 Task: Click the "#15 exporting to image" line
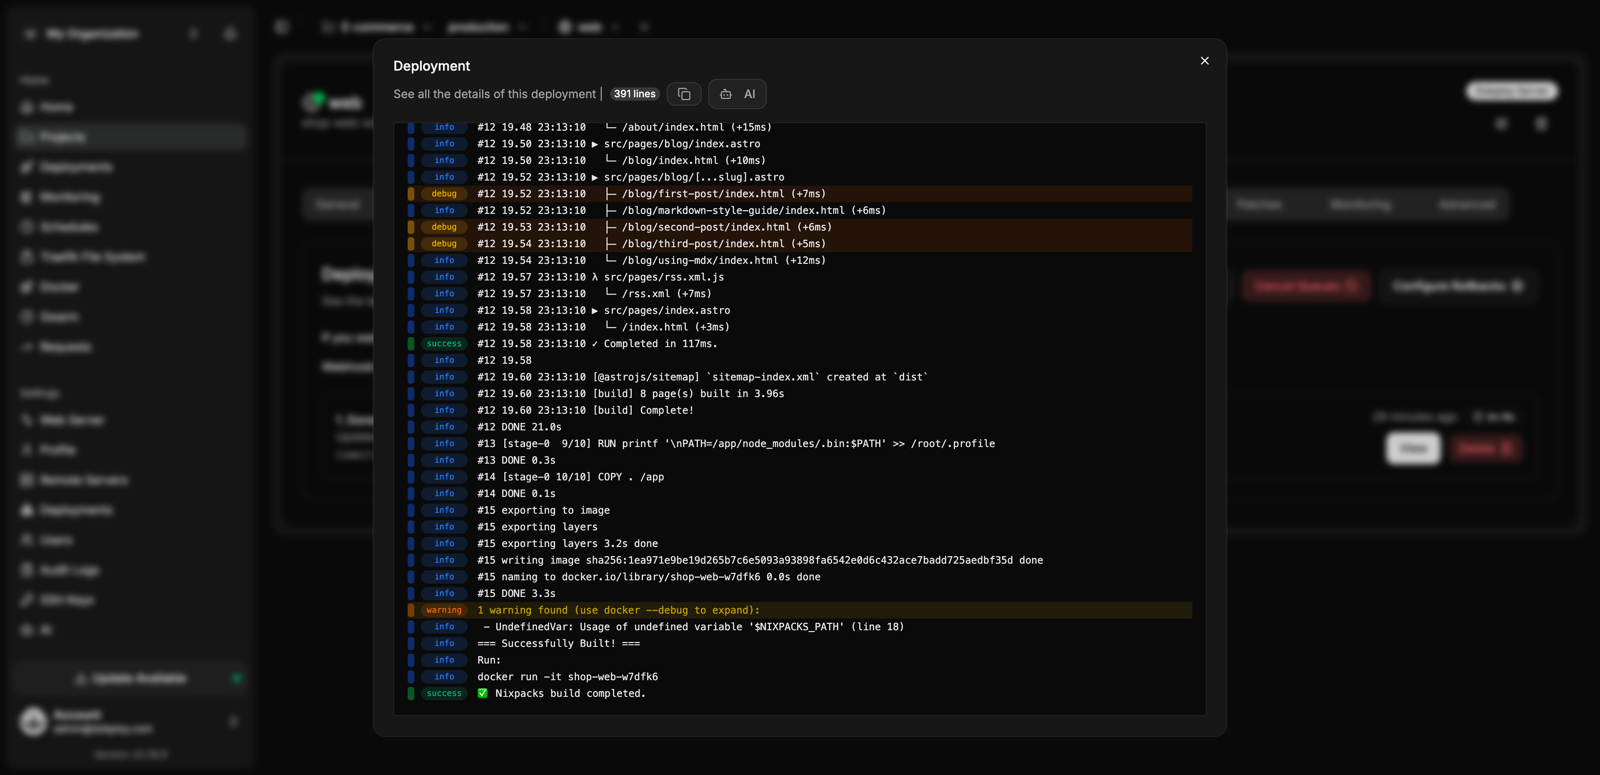pos(800,510)
